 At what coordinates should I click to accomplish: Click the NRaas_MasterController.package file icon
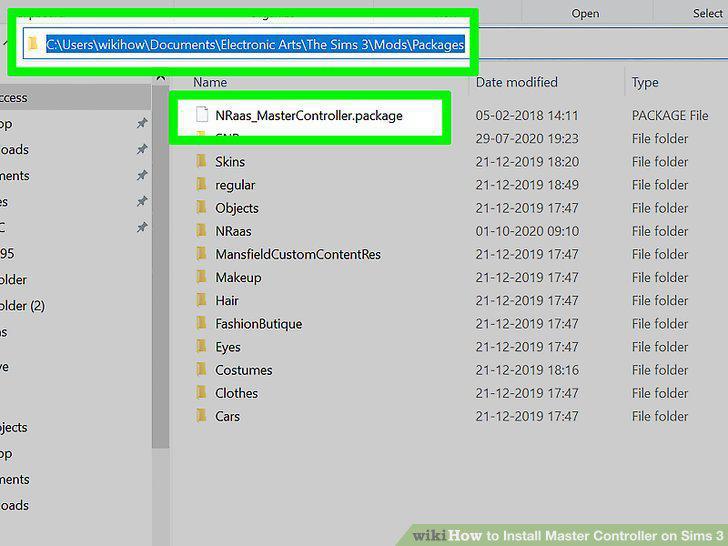[202, 114]
